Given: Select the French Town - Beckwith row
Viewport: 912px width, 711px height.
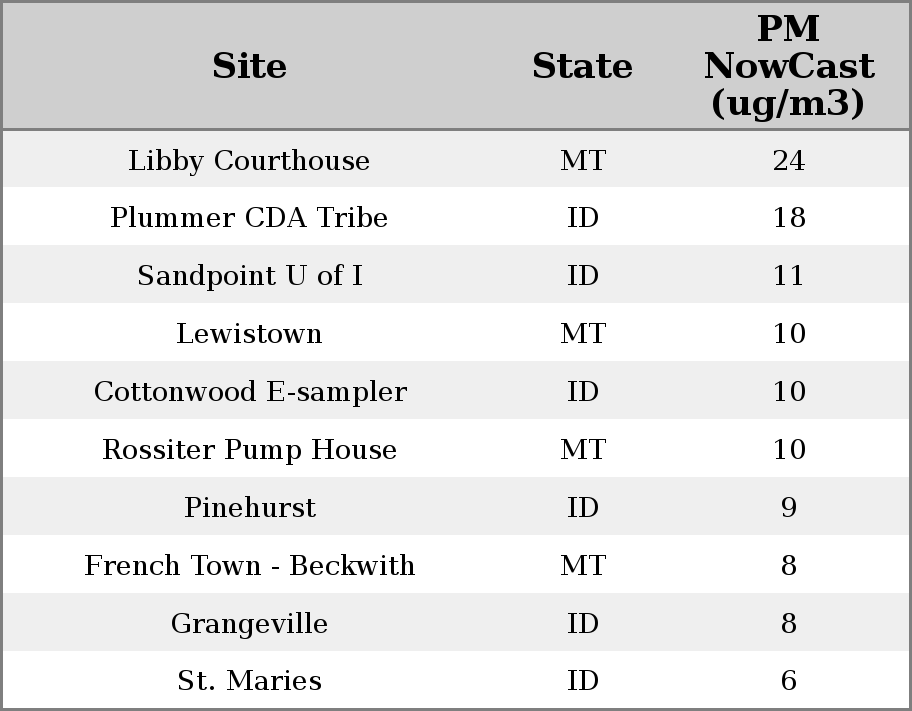Looking at the screenshot, I should tap(249, 566).
